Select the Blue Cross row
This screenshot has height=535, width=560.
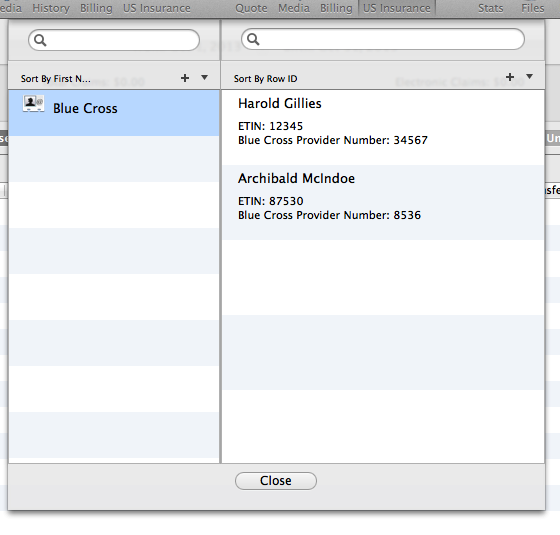114,113
